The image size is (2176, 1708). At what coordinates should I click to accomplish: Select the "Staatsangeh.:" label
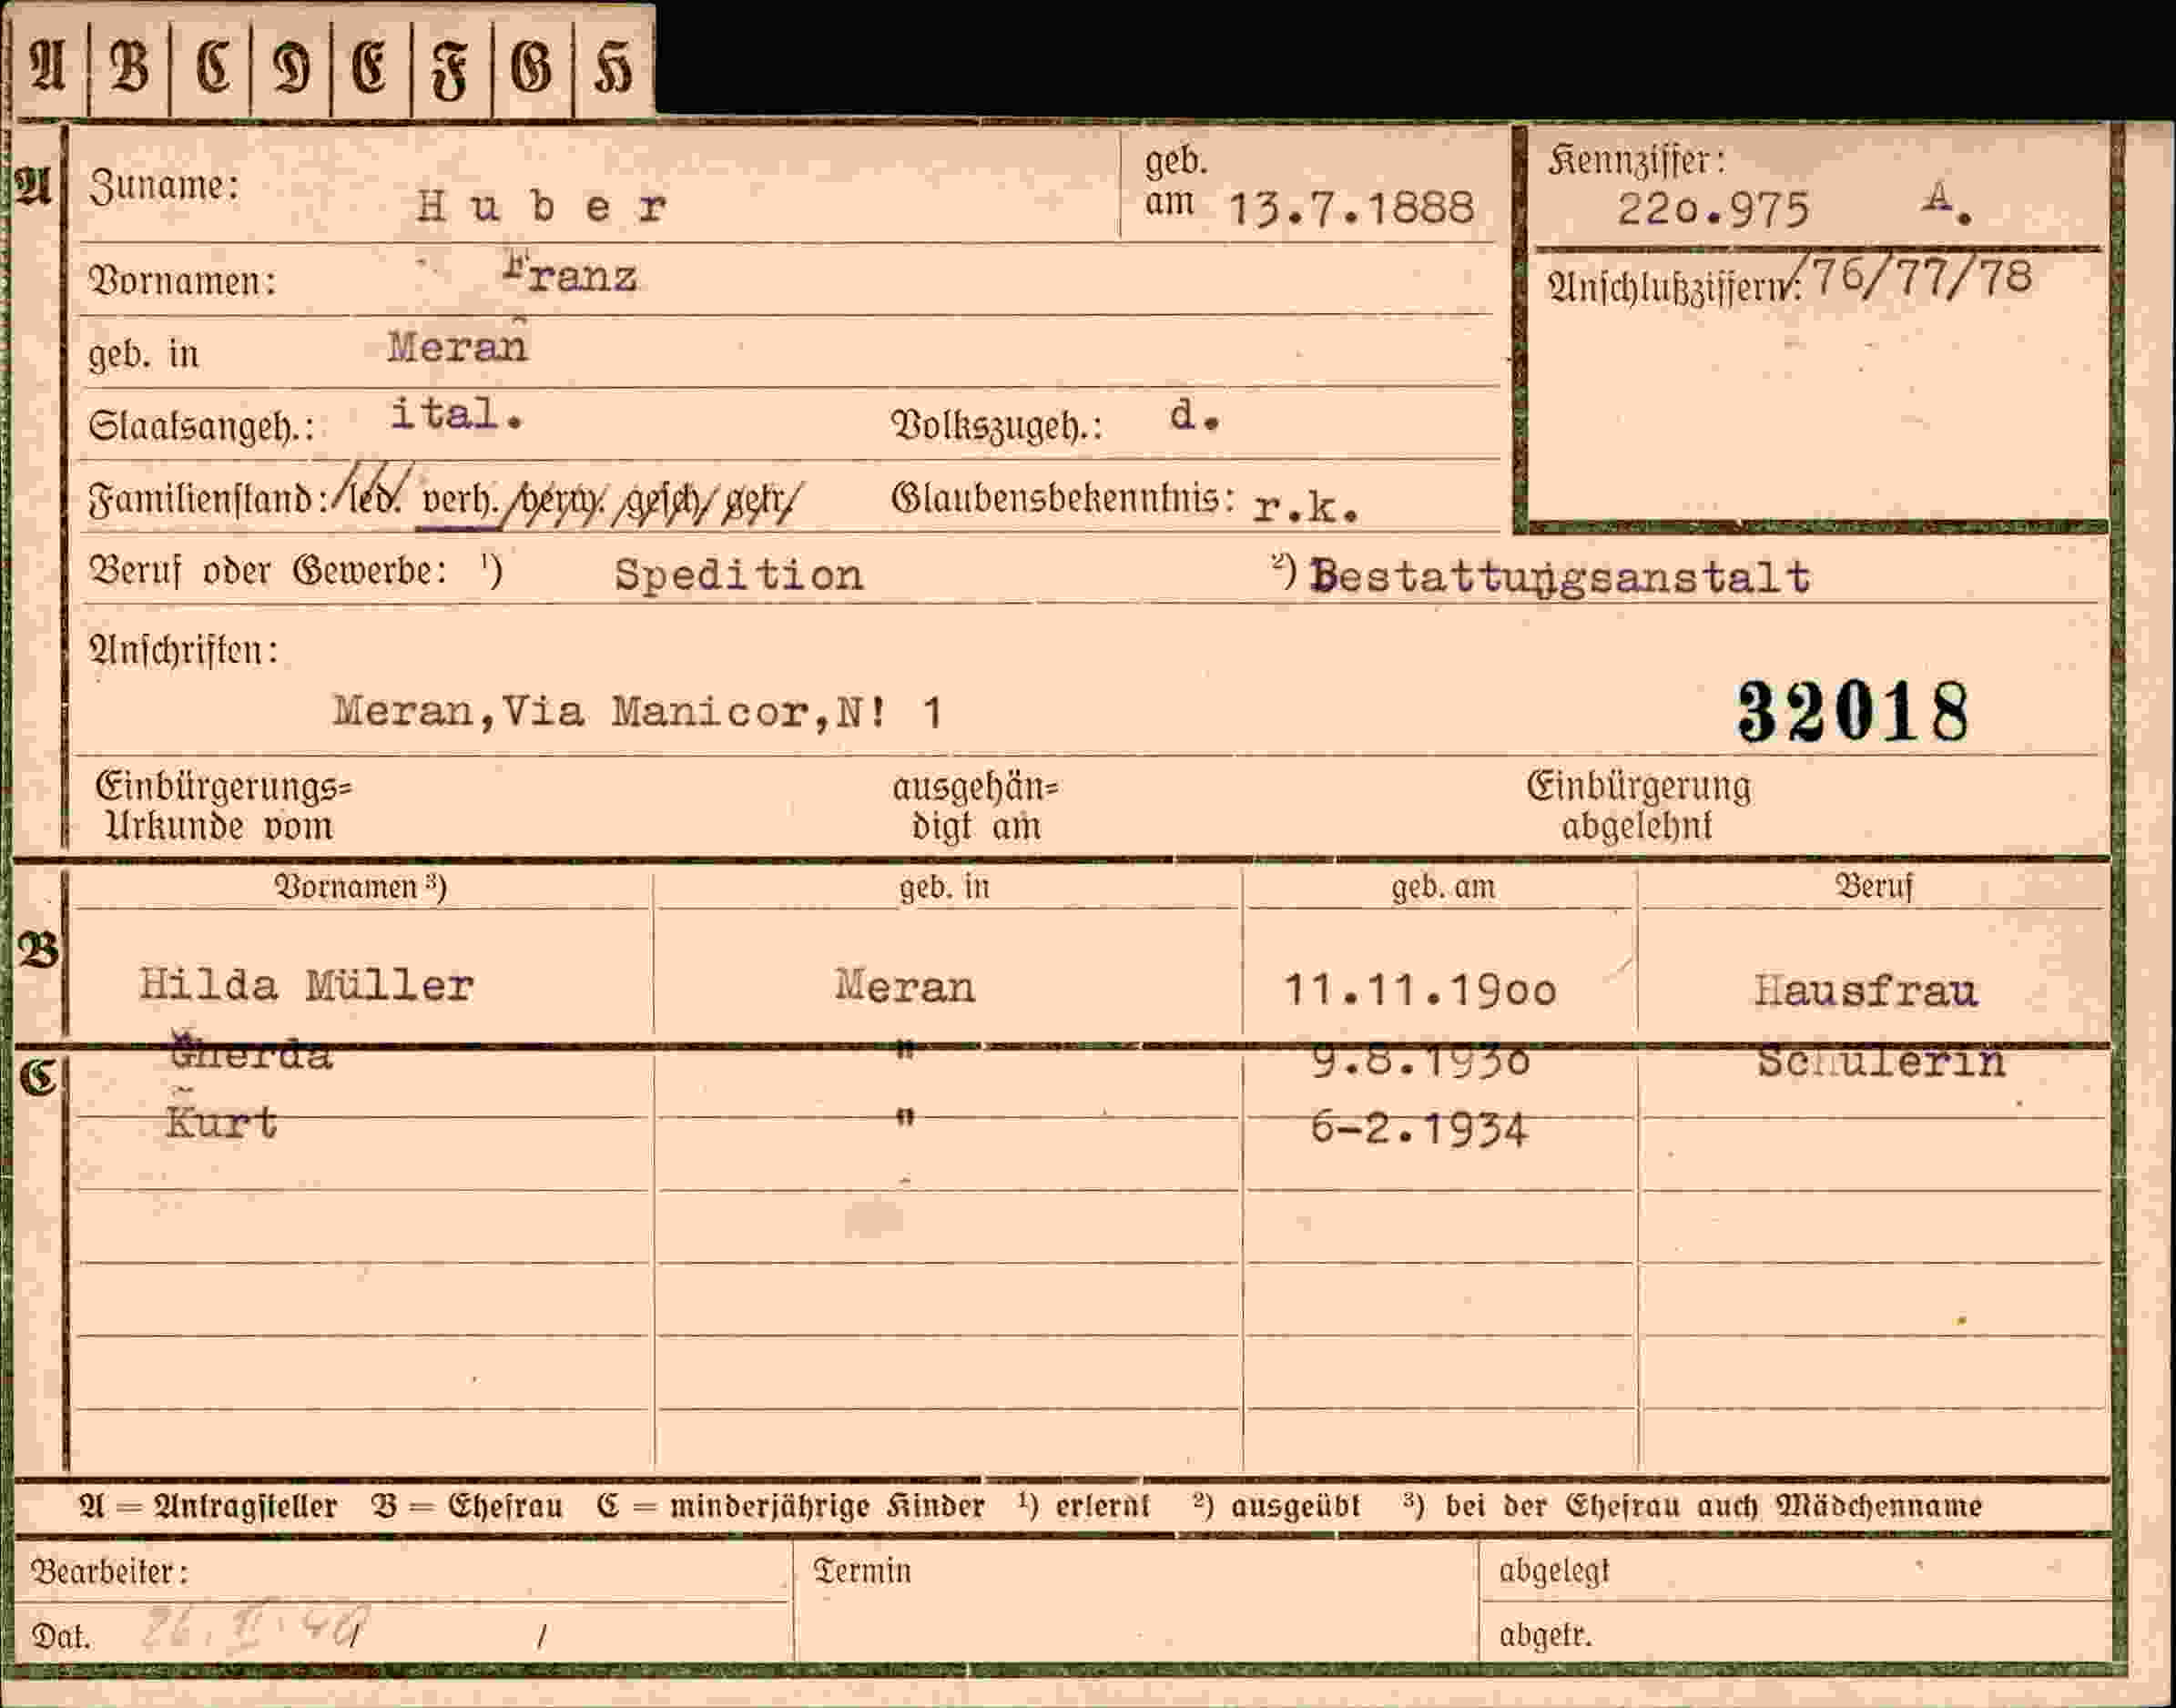[x=201, y=427]
